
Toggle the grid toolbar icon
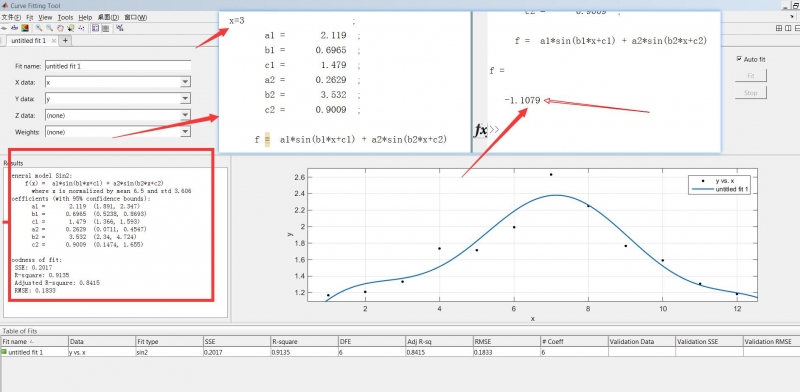click(106, 28)
